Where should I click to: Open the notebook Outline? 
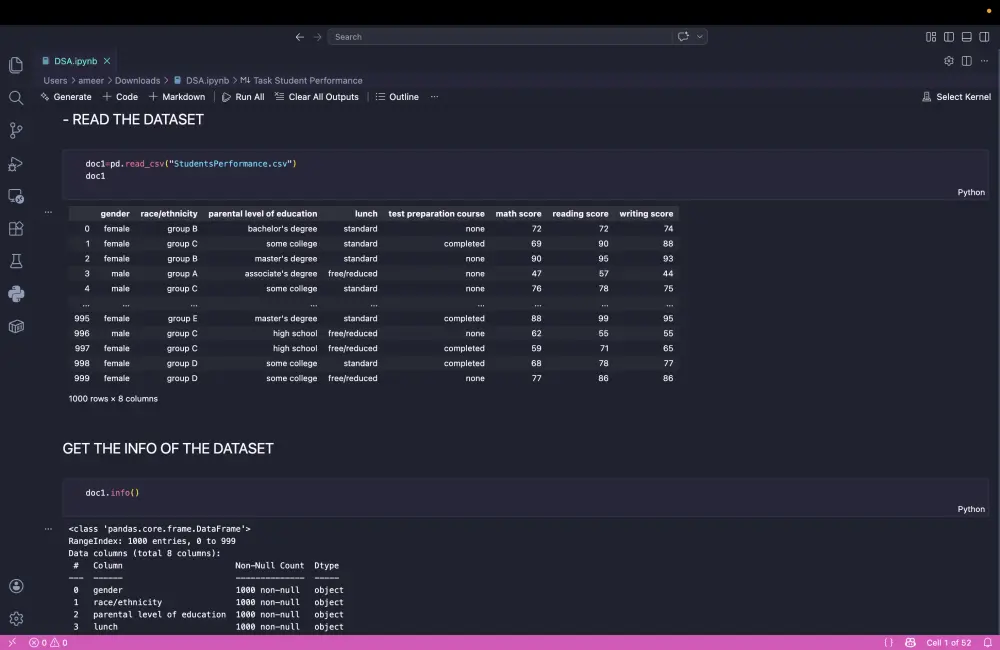pos(397,97)
